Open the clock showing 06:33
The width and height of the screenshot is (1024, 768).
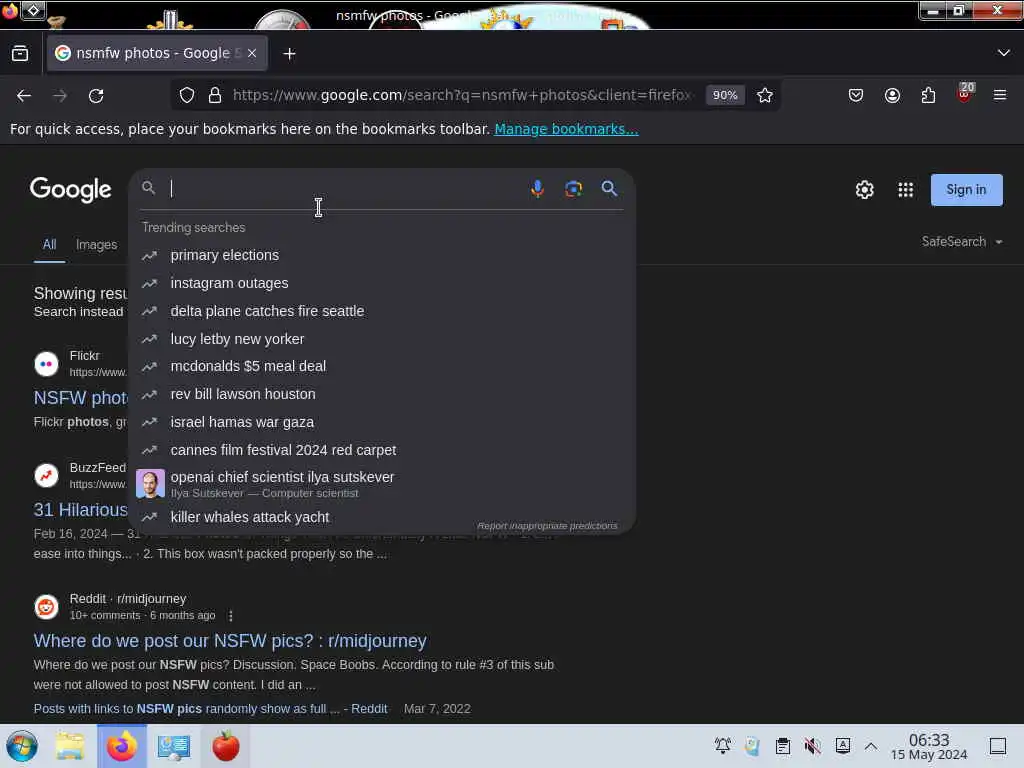click(929, 747)
